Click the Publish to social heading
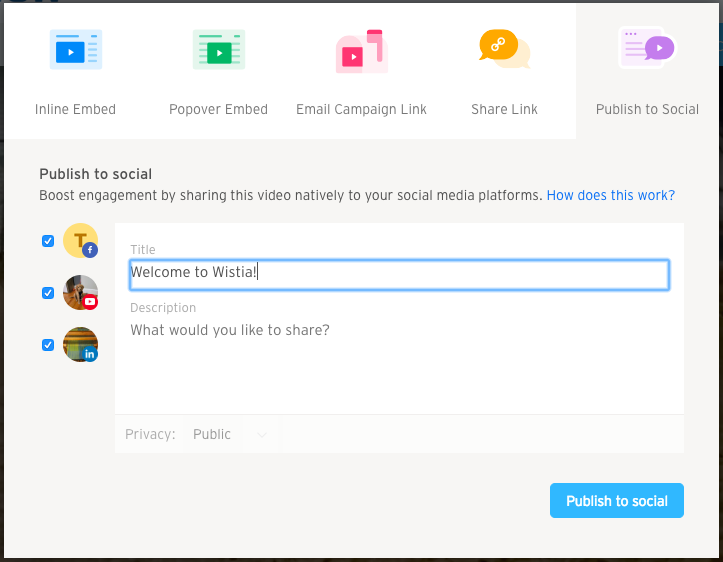The image size is (723, 562). 95,174
